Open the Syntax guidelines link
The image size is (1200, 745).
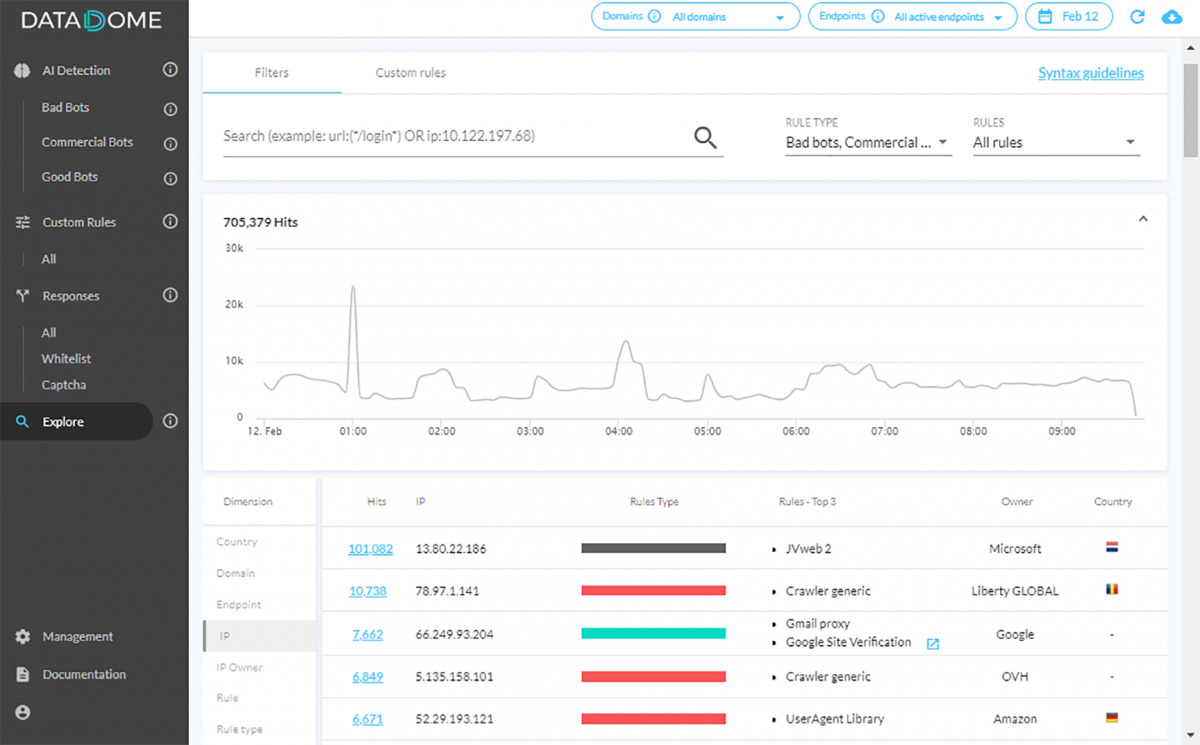(1091, 72)
